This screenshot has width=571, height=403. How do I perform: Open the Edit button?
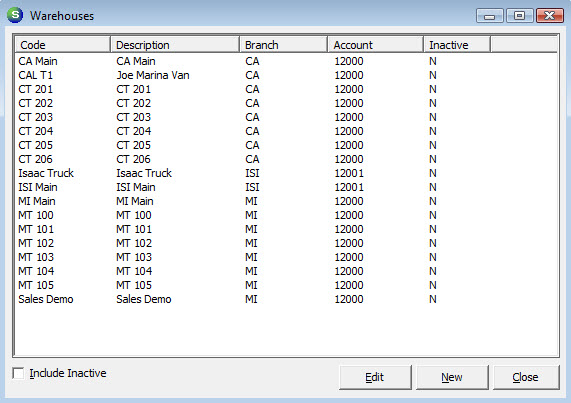(375, 378)
